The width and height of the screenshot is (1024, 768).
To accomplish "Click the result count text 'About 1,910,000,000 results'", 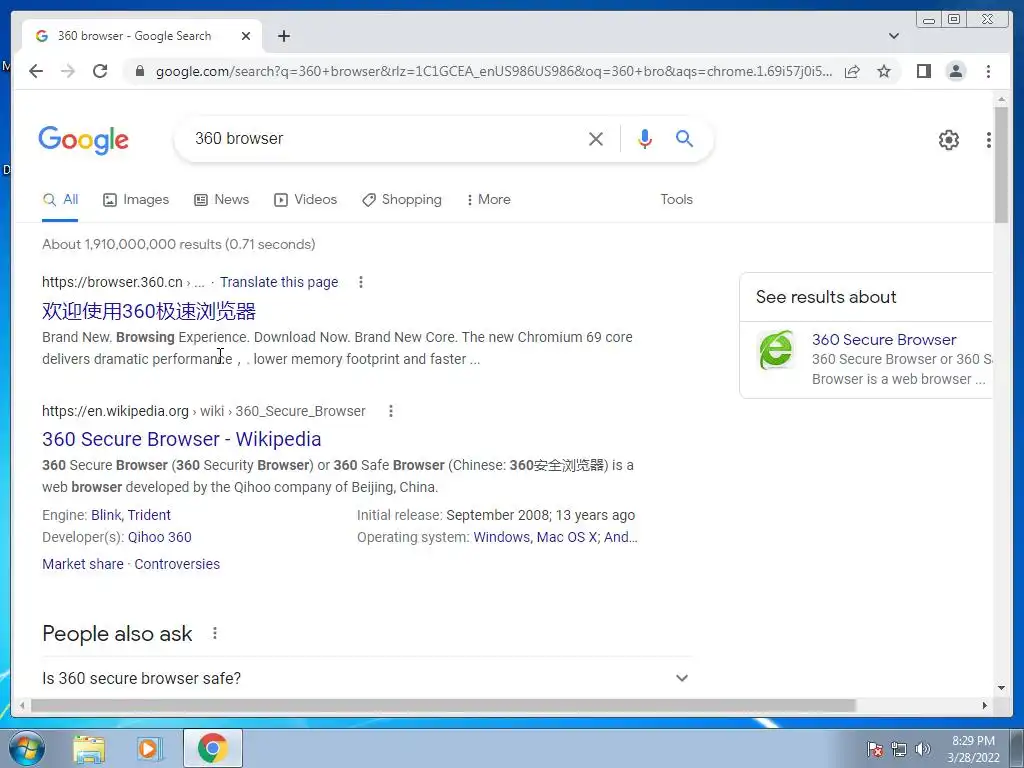I will pyautogui.click(x=131, y=244).
